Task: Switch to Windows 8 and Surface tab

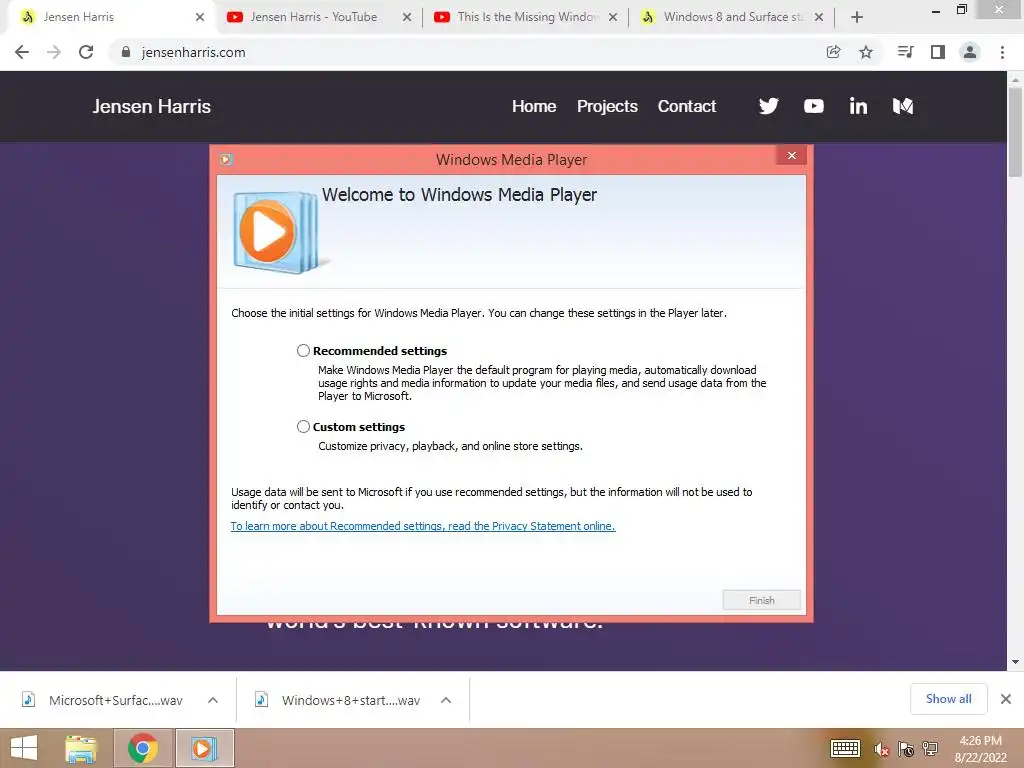Action: point(733,17)
